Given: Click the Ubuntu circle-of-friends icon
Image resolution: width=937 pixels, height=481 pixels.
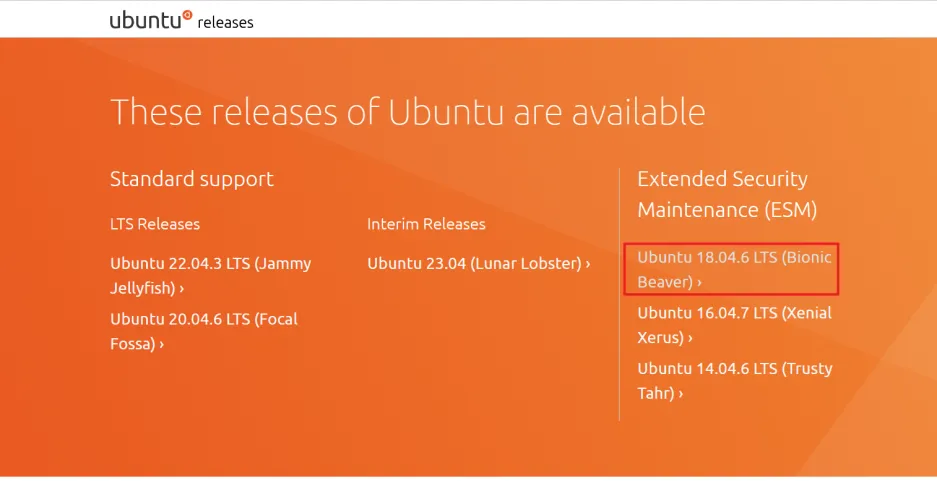Looking at the screenshot, I should (x=187, y=15).
